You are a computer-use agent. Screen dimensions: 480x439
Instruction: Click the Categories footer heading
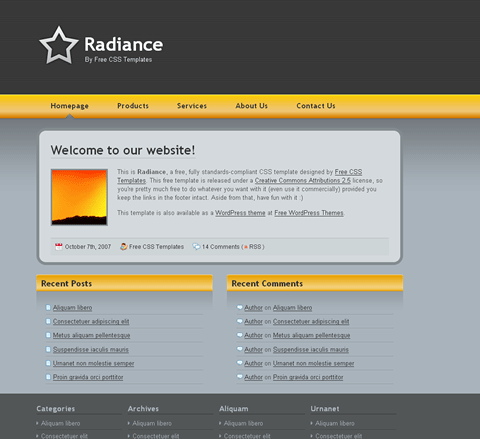point(56,409)
